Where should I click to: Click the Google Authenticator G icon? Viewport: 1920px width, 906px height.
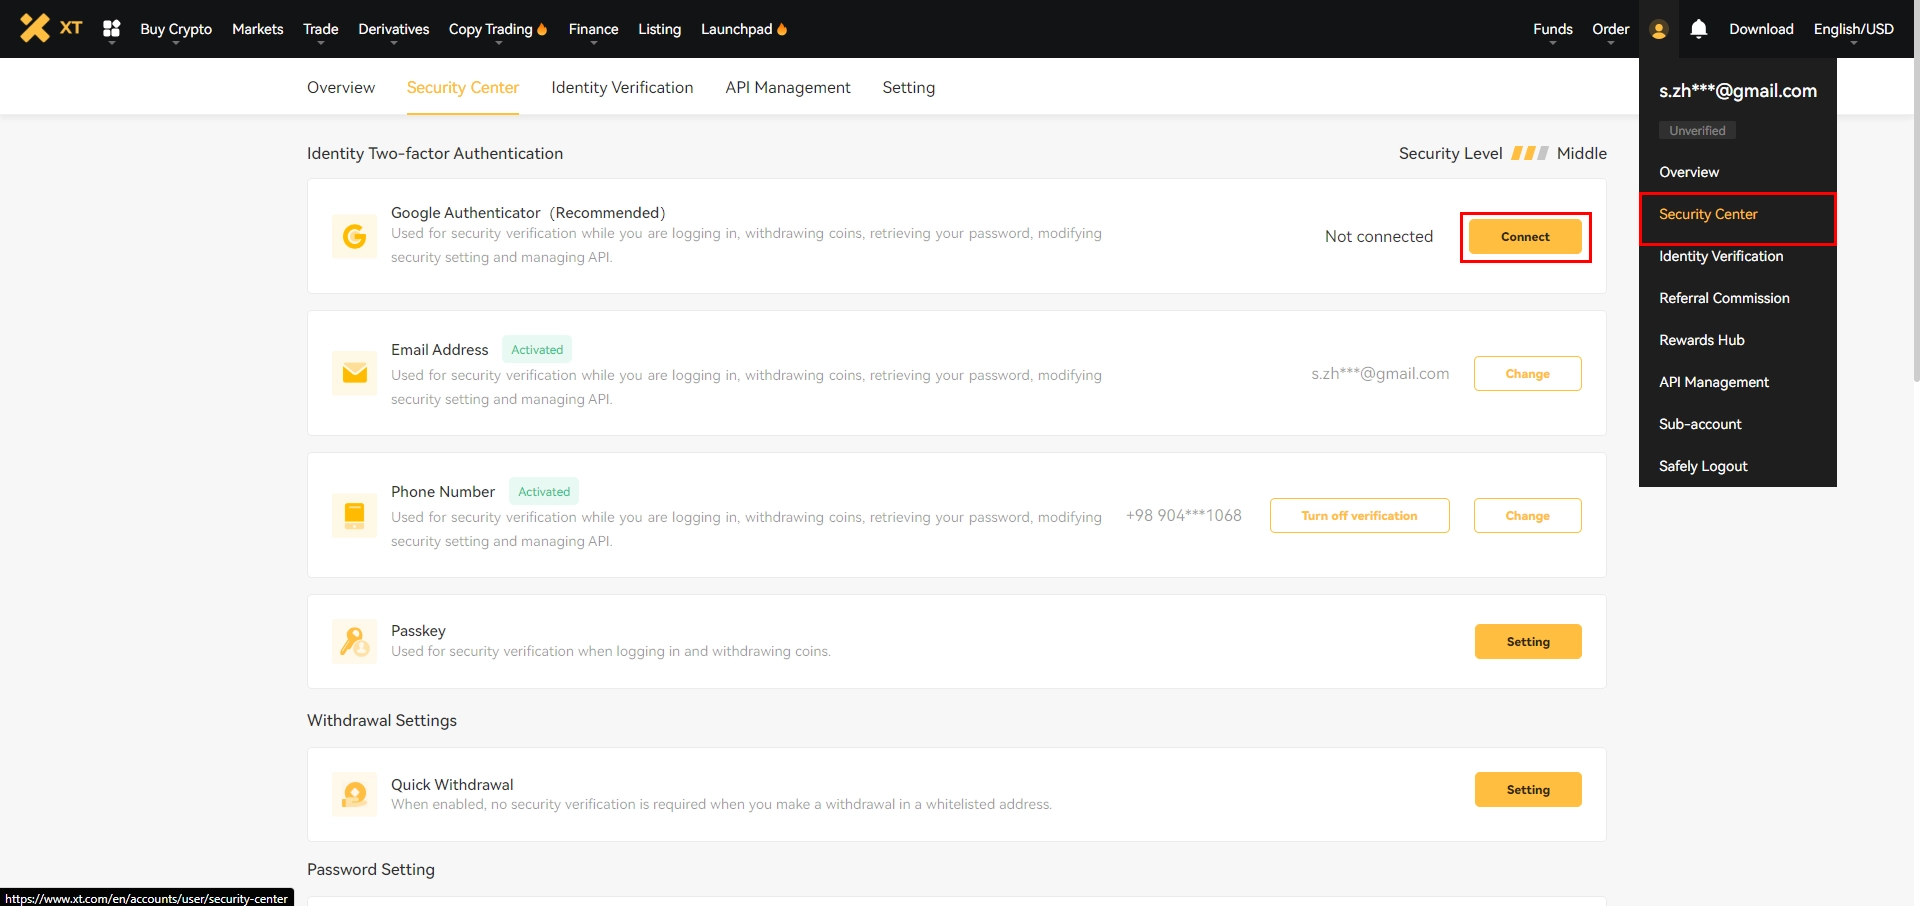354,237
